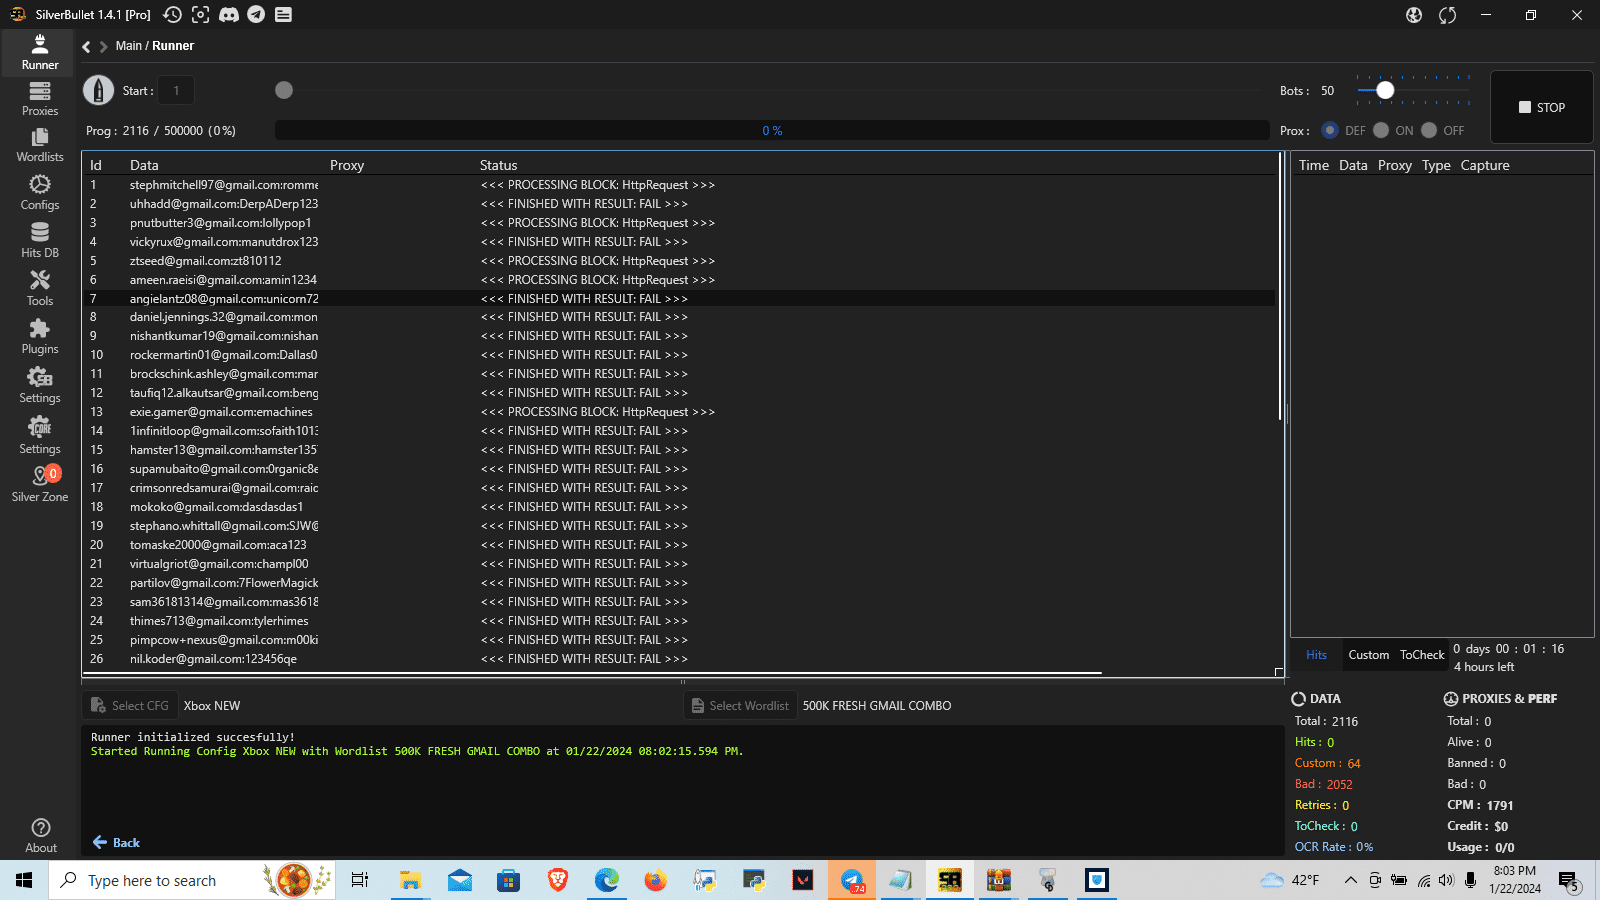The image size is (1600, 900).
Task: Click the PROXIES & PERF header icon
Action: (x=1451, y=699)
